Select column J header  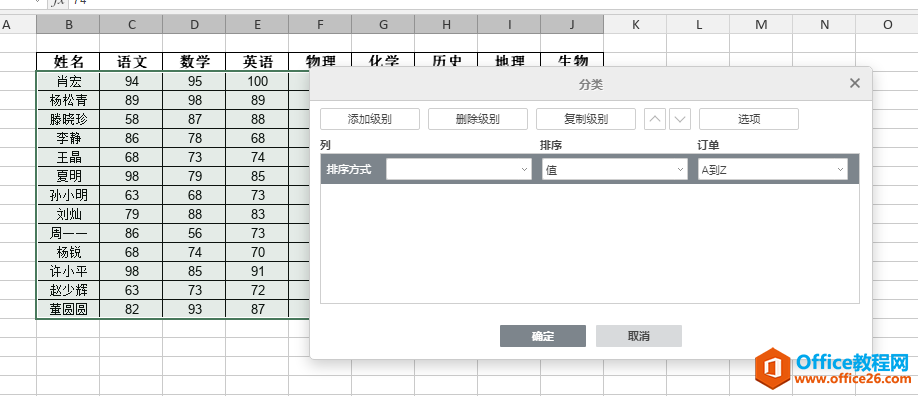click(572, 25)
